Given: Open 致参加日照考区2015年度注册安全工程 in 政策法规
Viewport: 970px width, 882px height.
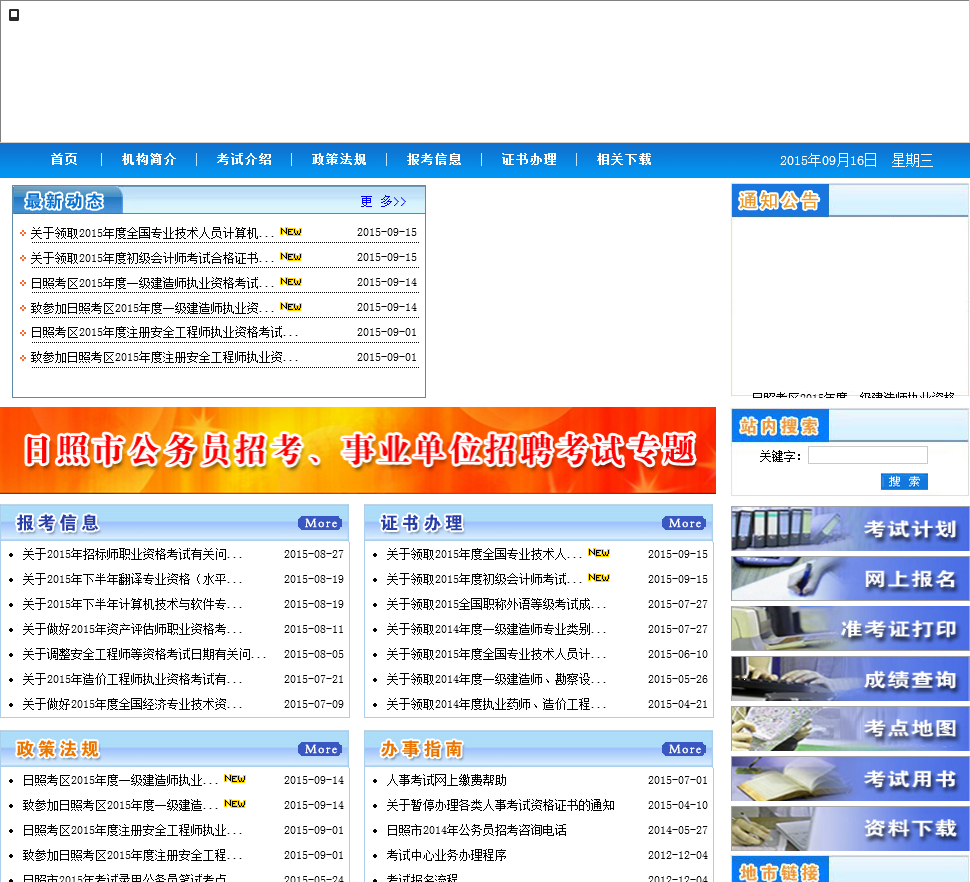Looking at the screenshot, I should pyautogui.click(x=132, y=855).
